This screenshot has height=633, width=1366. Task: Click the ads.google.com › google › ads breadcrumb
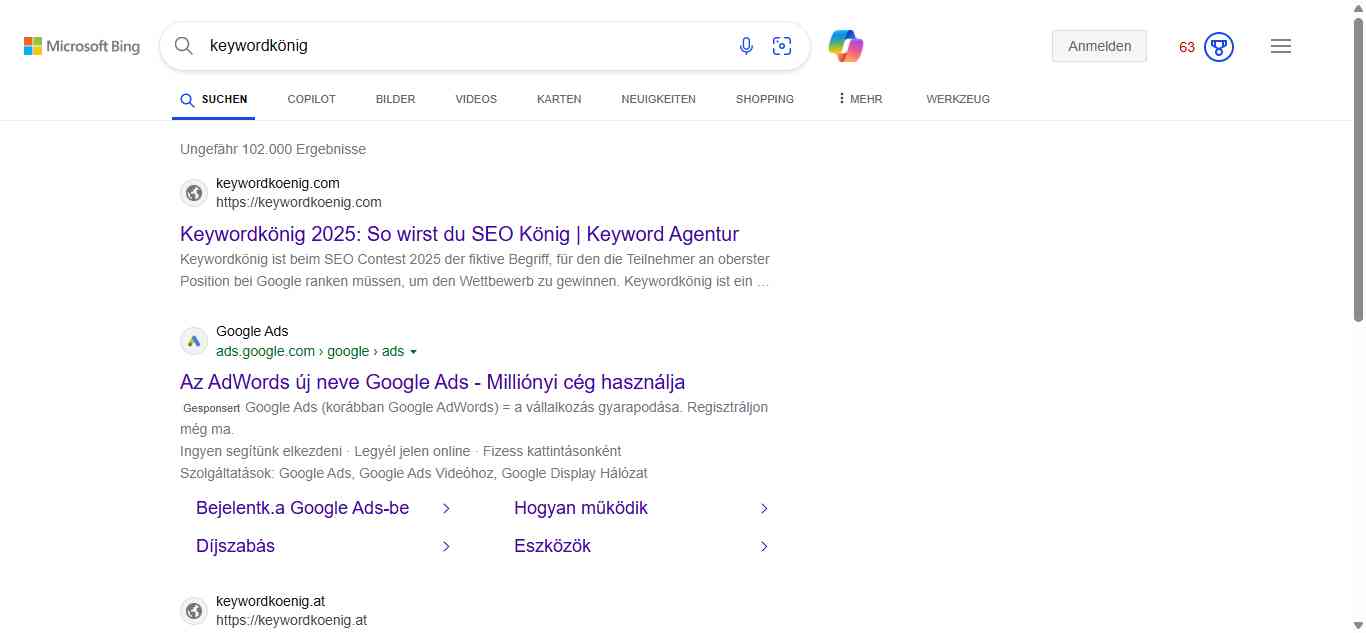click(310, 351)
